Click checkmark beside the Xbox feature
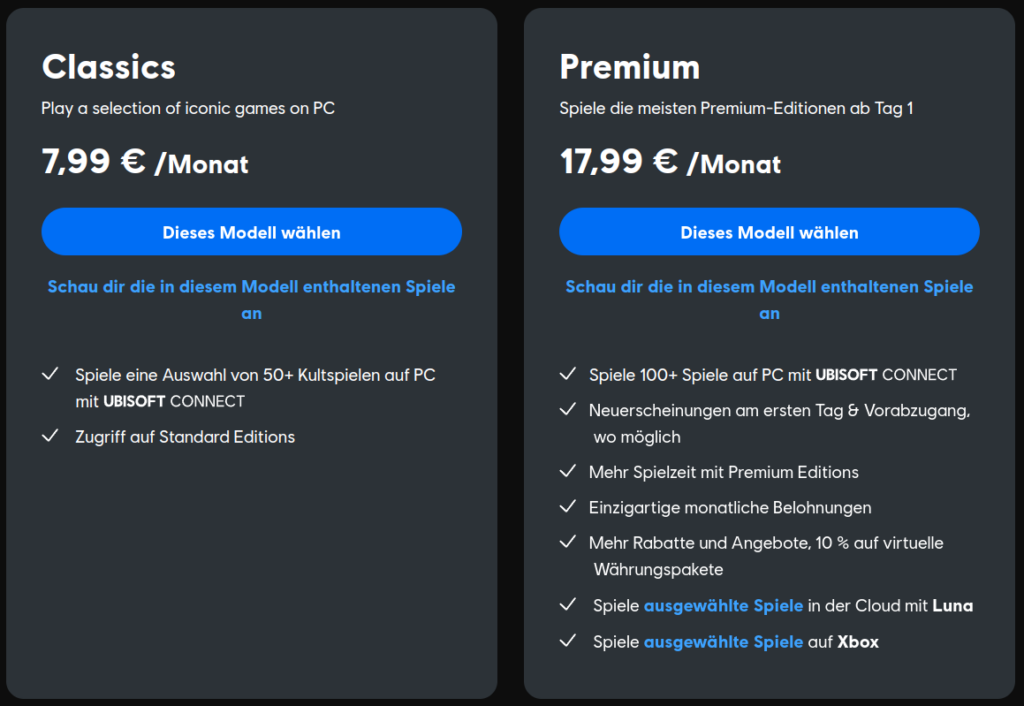Image resolution: width=1024 pixels, height=706 pixels. (568, 641)
